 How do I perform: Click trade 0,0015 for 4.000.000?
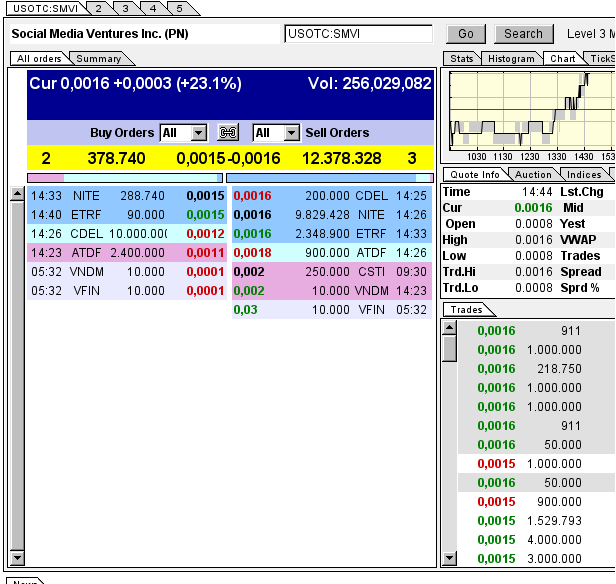536,540
